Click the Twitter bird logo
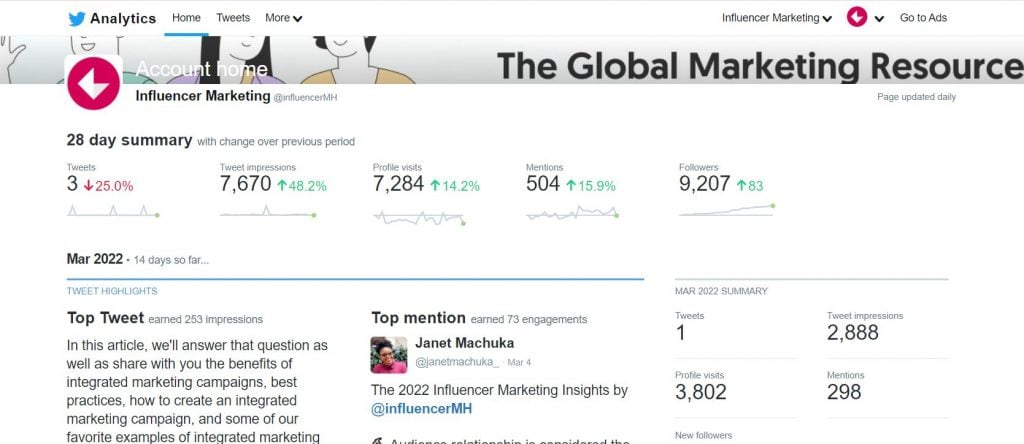Screen dimensions: 1024x444 click(x=77, y=18)
